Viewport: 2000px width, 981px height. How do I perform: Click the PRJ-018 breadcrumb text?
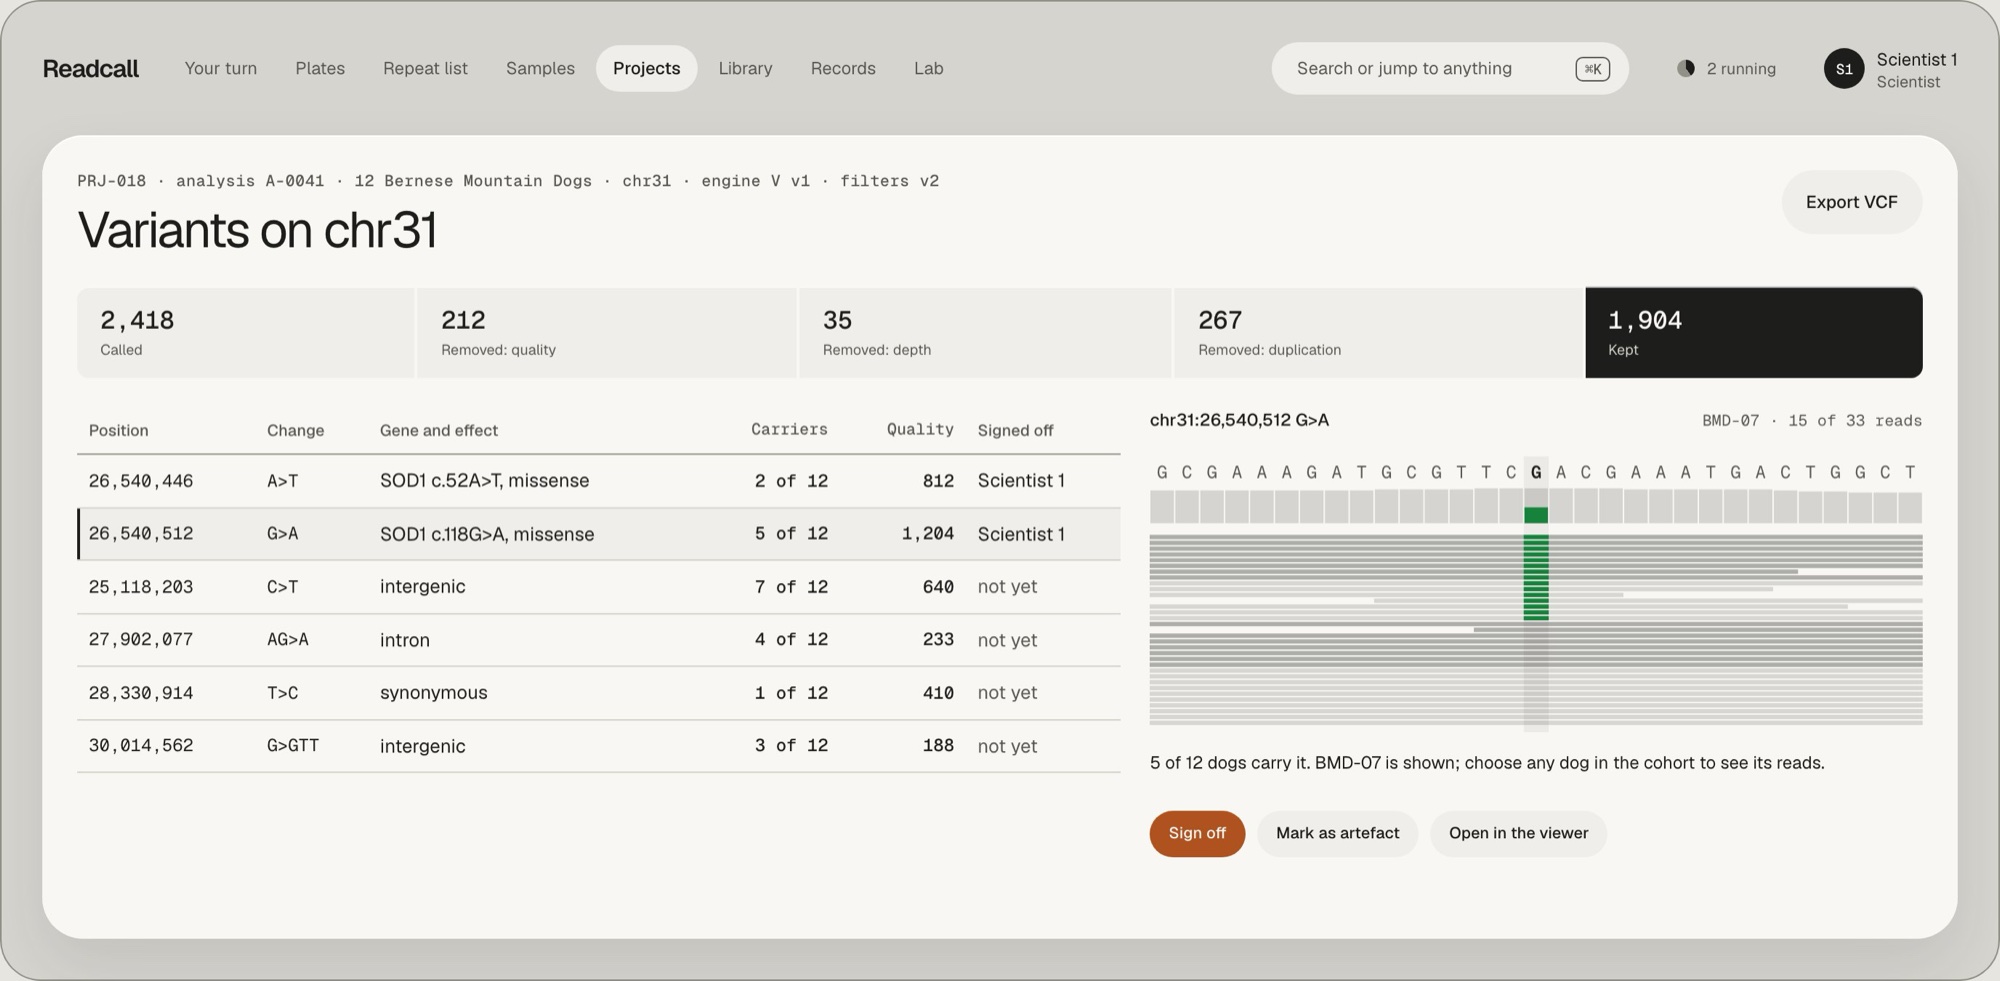click(x=112, y=181)
